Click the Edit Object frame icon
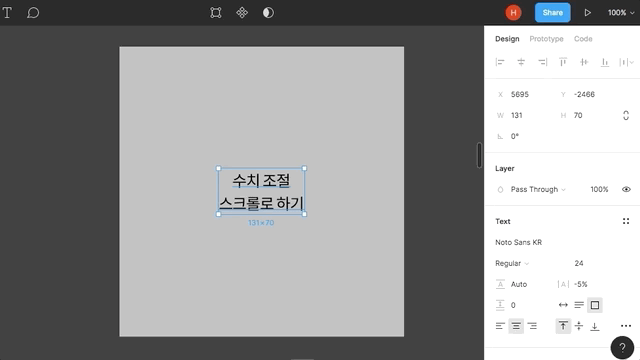This screenshot has height=360, width=640. click(216, 13)
